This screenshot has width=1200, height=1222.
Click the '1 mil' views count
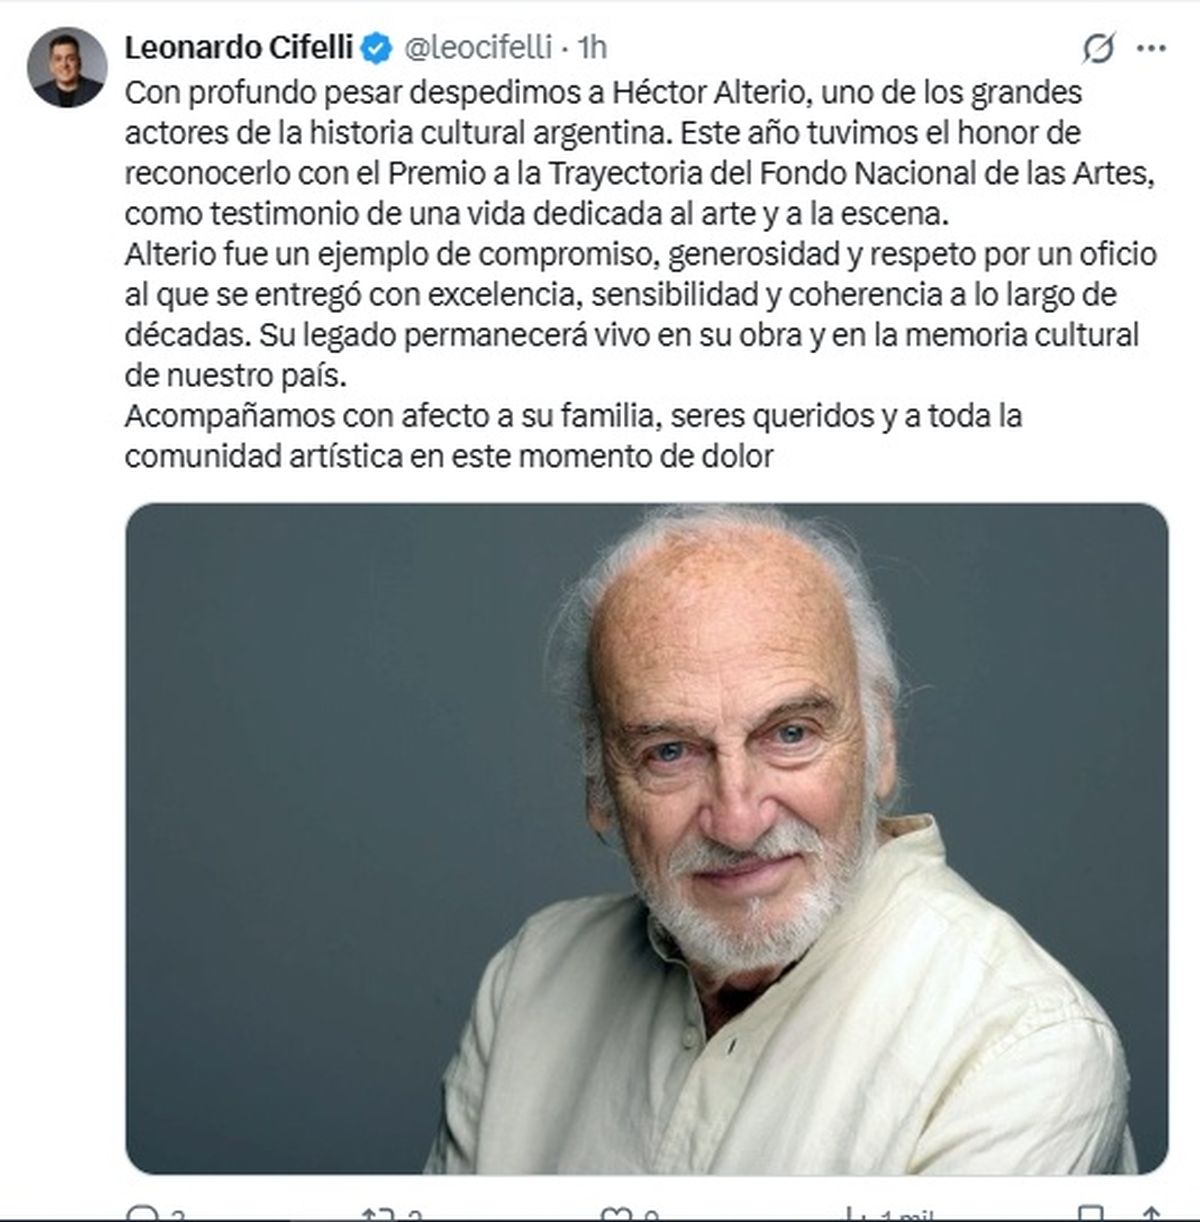(906, 1216)
